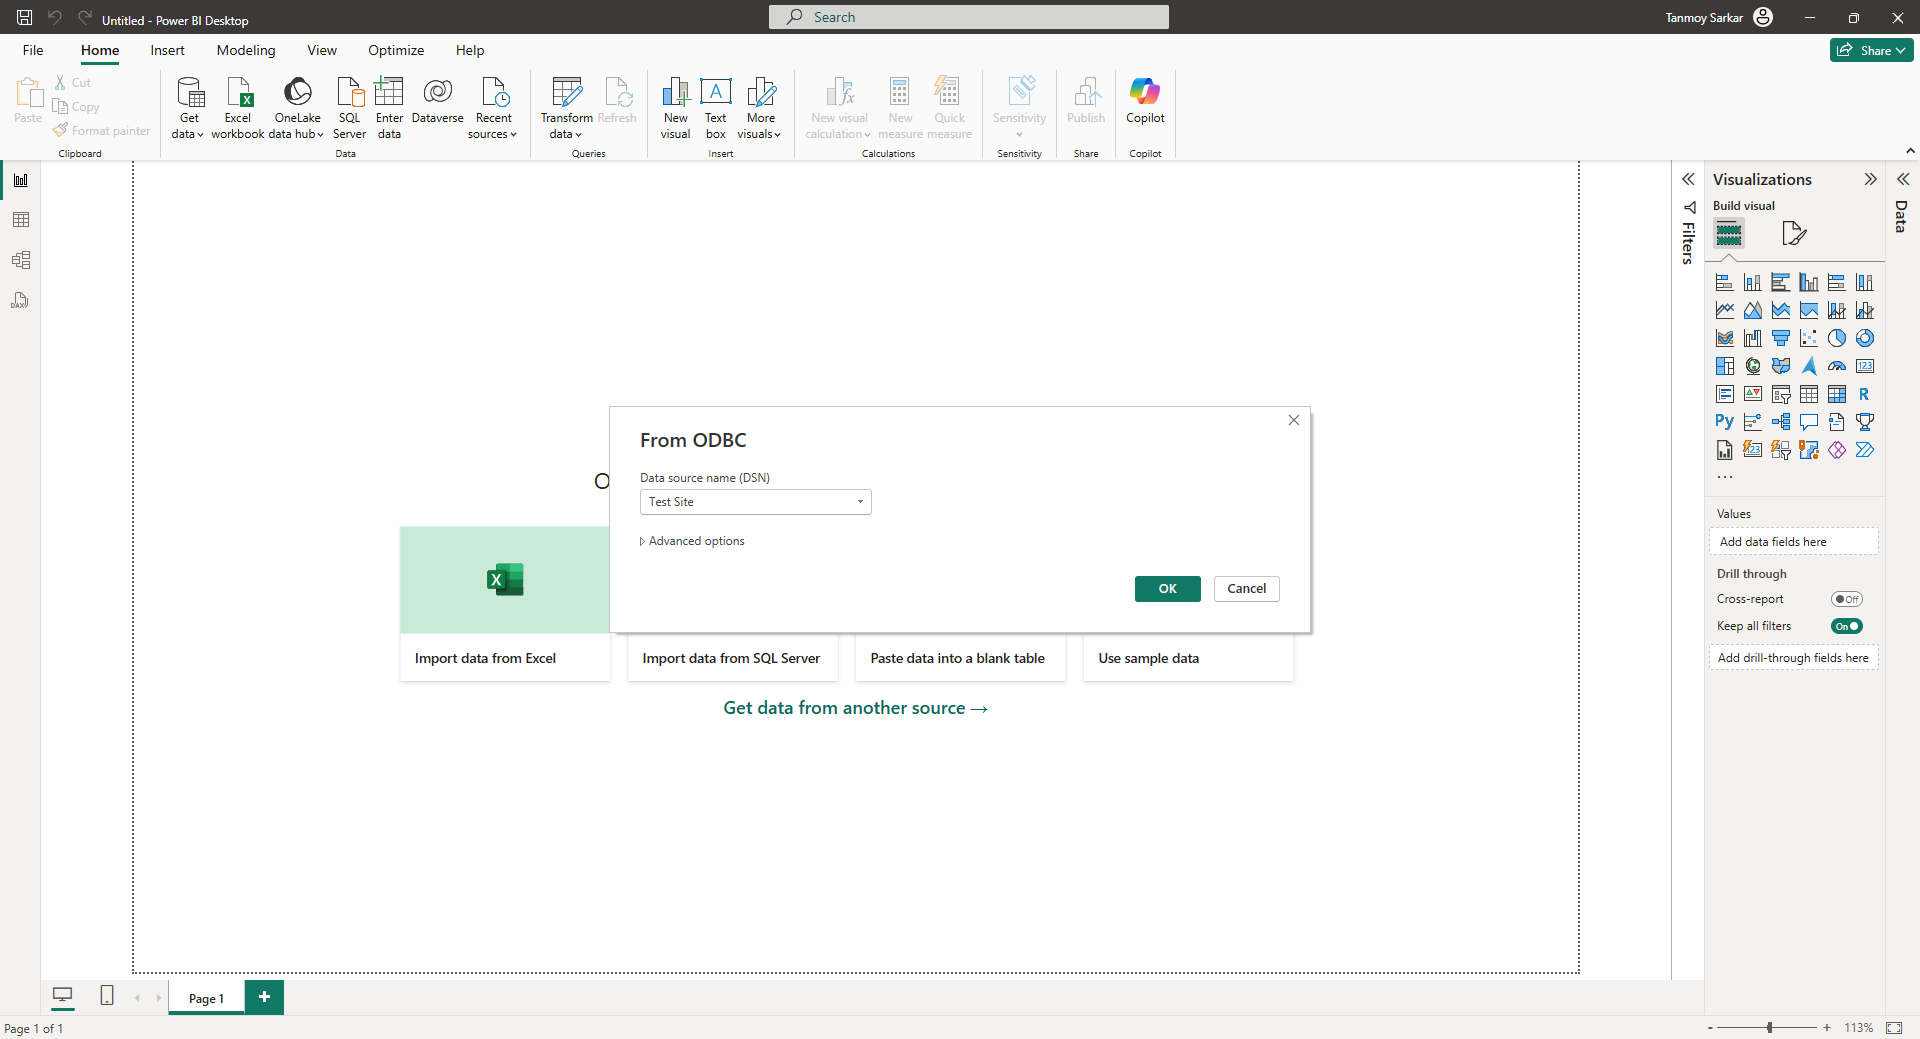Click the Search box in title bar
The image size is (1920, 1039).
tap(968, 17)
